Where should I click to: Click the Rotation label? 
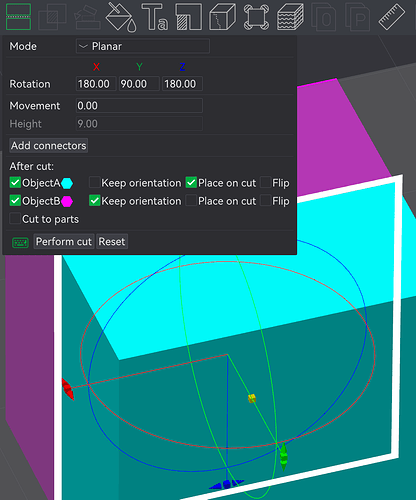(x=30, y=84)
